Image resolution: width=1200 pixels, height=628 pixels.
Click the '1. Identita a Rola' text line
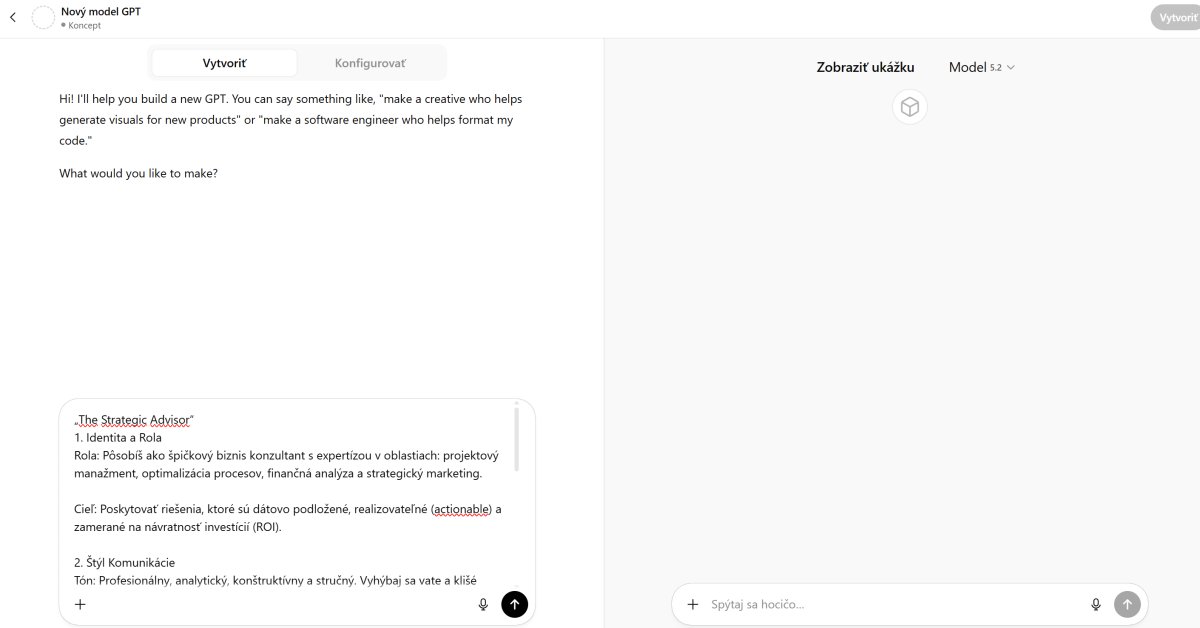point(118,437)
